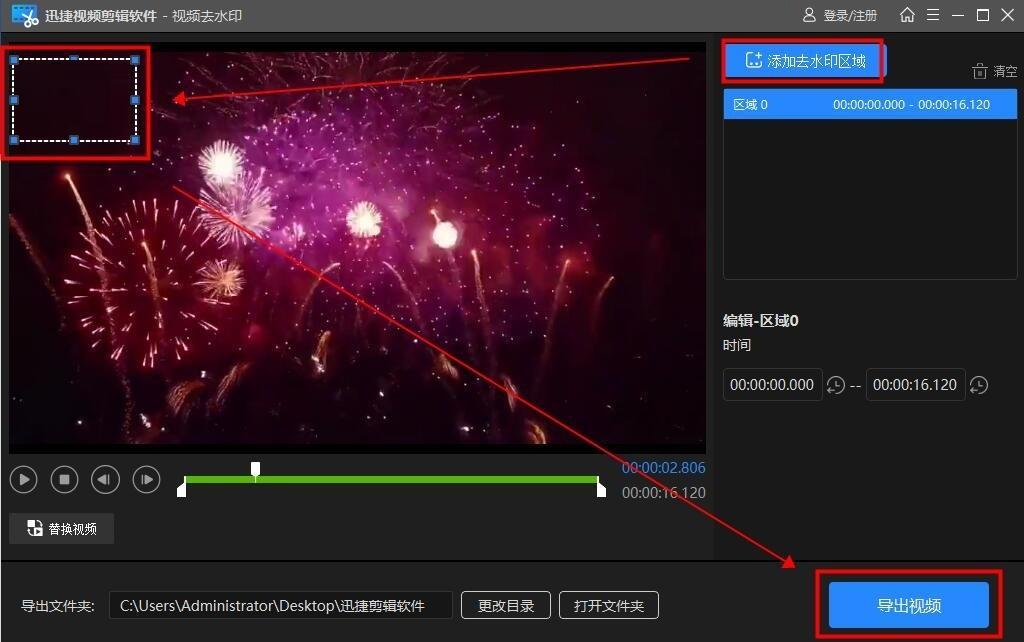Step forward to next frame
Image resolution: width=1024 pixels, height=642 pixels.
[x=146, y=480]
